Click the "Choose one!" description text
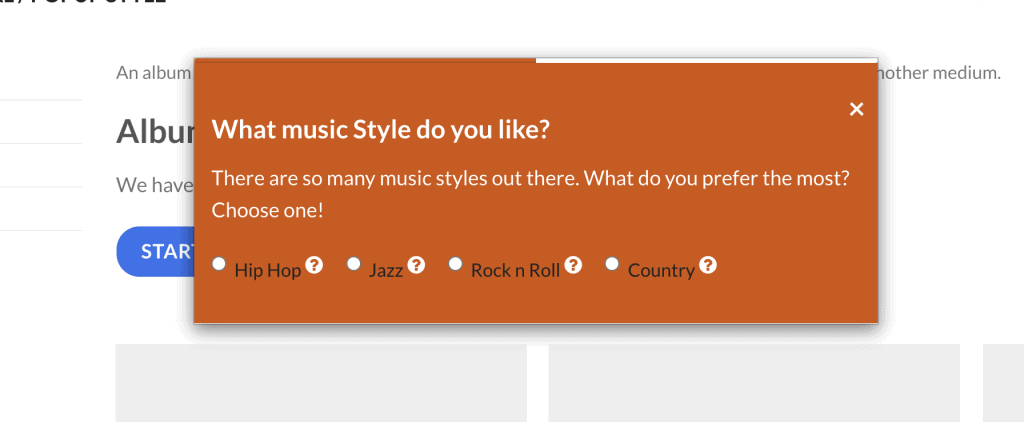1024x422 pixels. click(x=268, y=211)
